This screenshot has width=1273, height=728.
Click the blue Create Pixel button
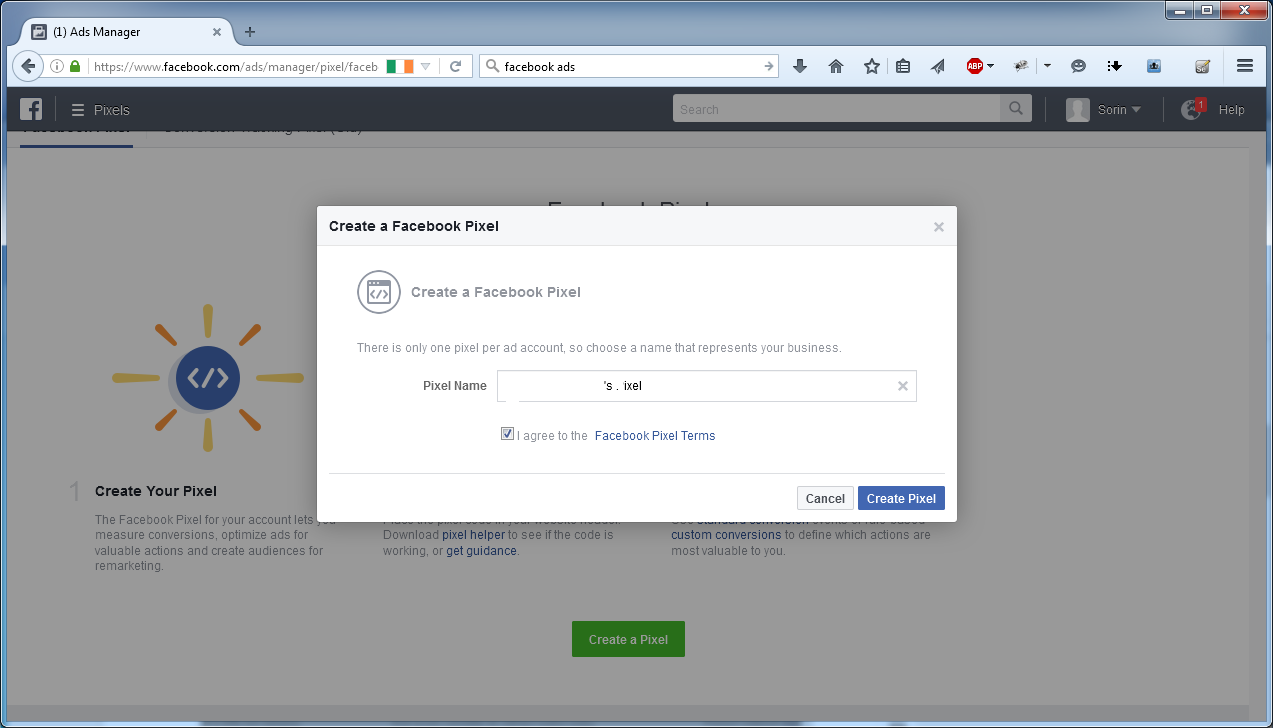[x=901, y=499]
